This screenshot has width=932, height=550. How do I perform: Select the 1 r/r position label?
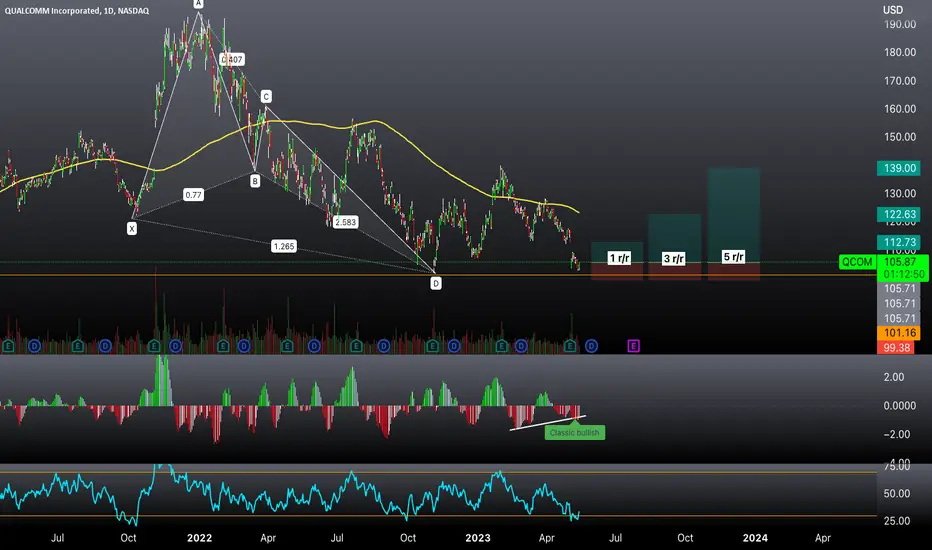(619, 258)
